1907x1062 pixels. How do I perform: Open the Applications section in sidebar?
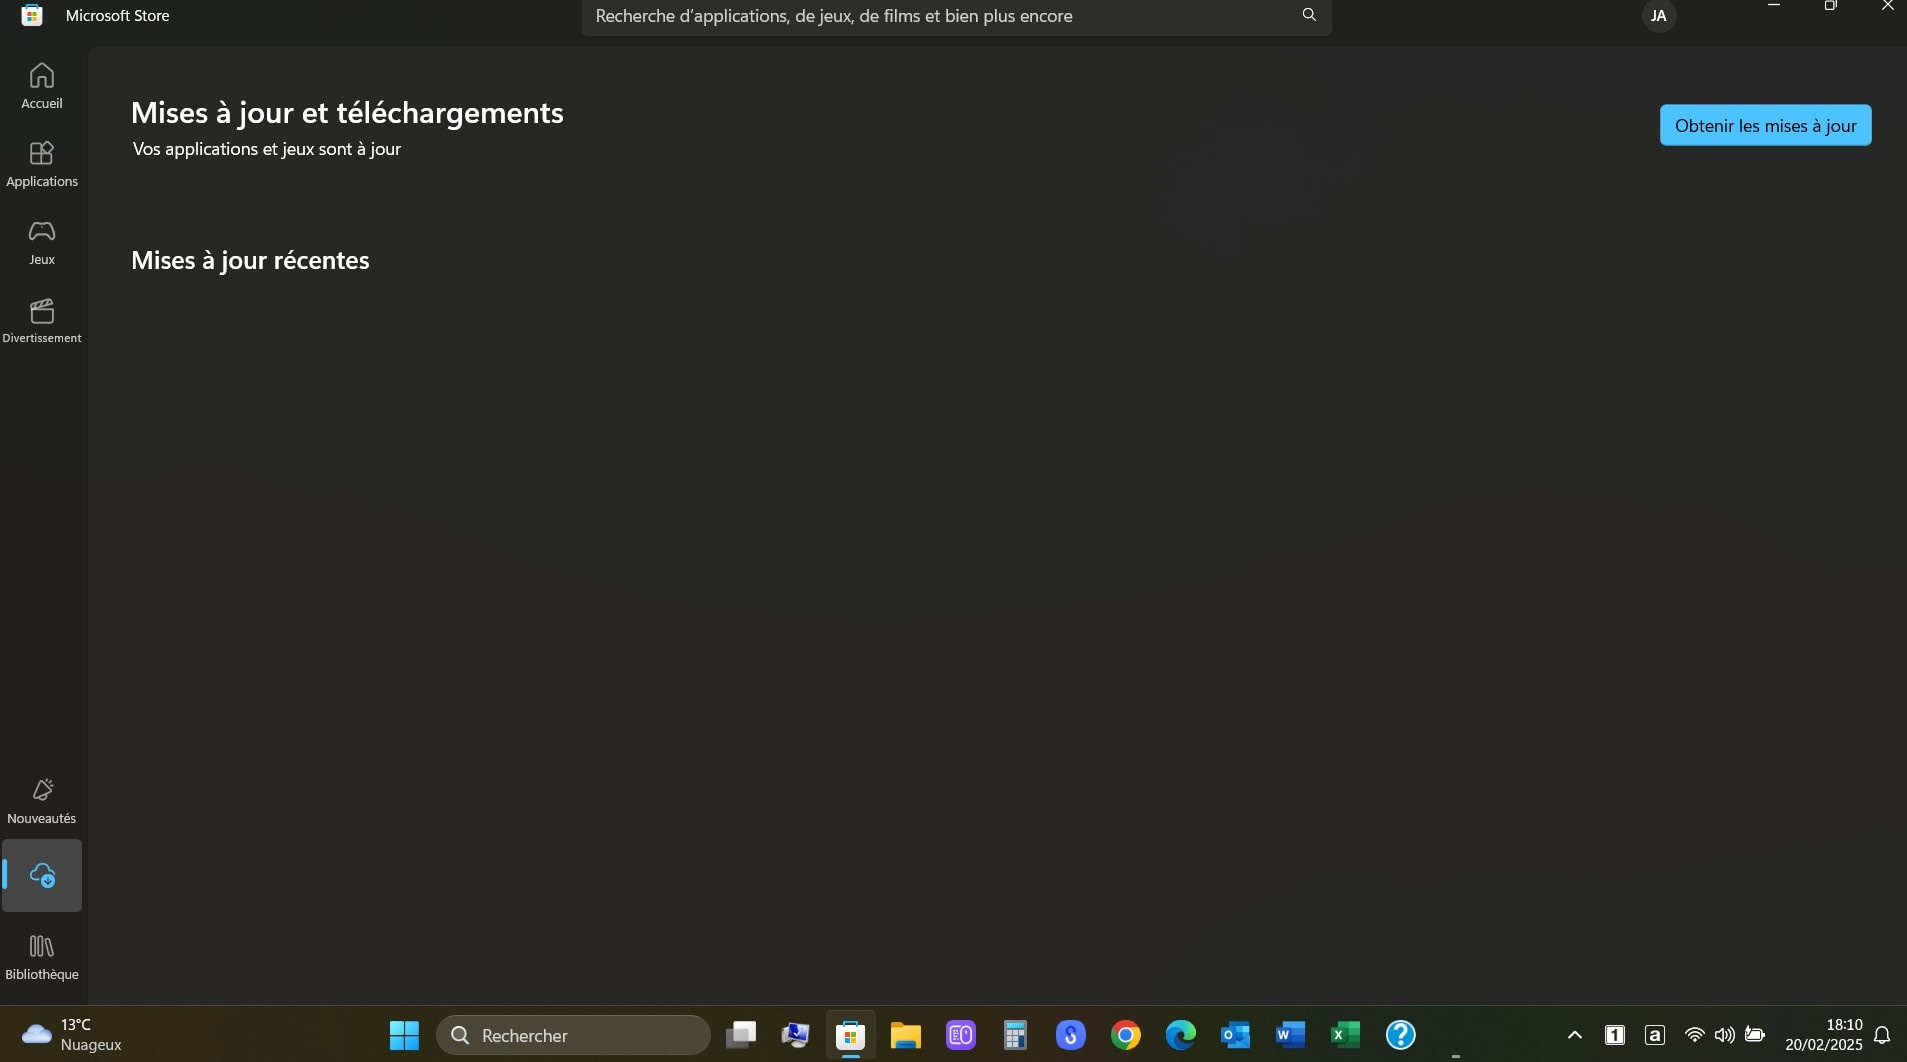tap(42, 164)
